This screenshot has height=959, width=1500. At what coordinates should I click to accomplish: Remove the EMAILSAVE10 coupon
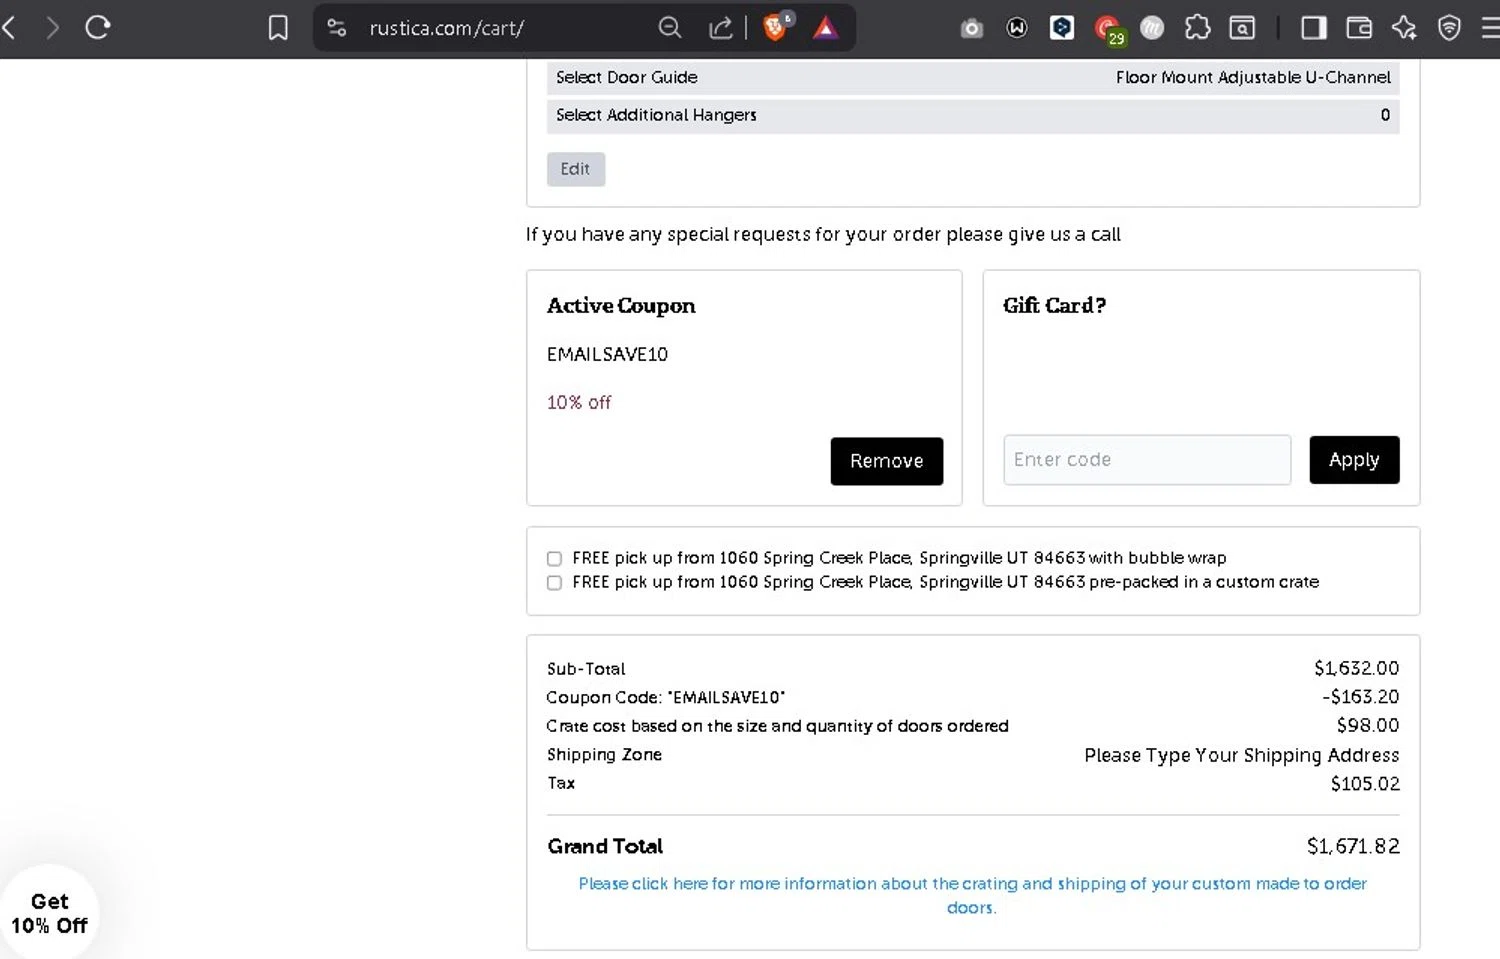(886, 461)
